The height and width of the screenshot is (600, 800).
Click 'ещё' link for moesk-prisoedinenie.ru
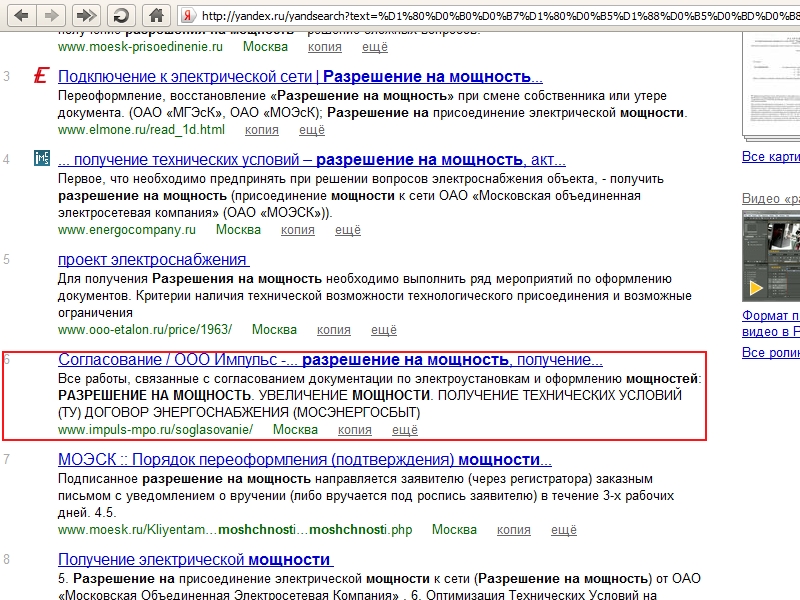pos(375,47)
